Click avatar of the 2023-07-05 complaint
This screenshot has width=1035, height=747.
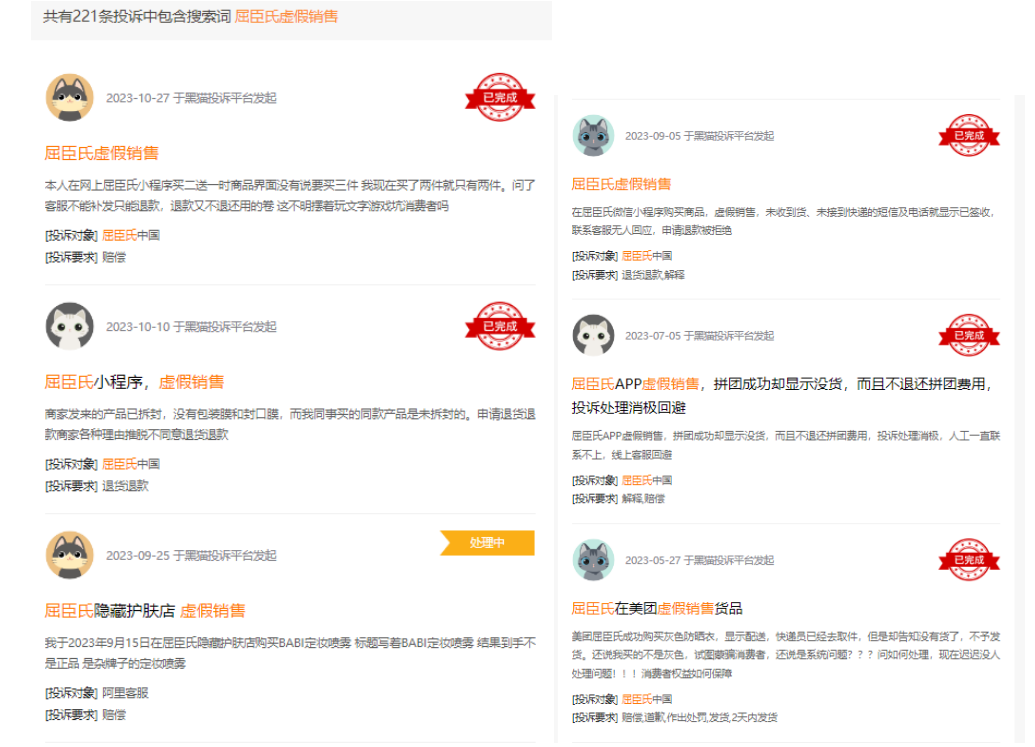coord(593,335)
